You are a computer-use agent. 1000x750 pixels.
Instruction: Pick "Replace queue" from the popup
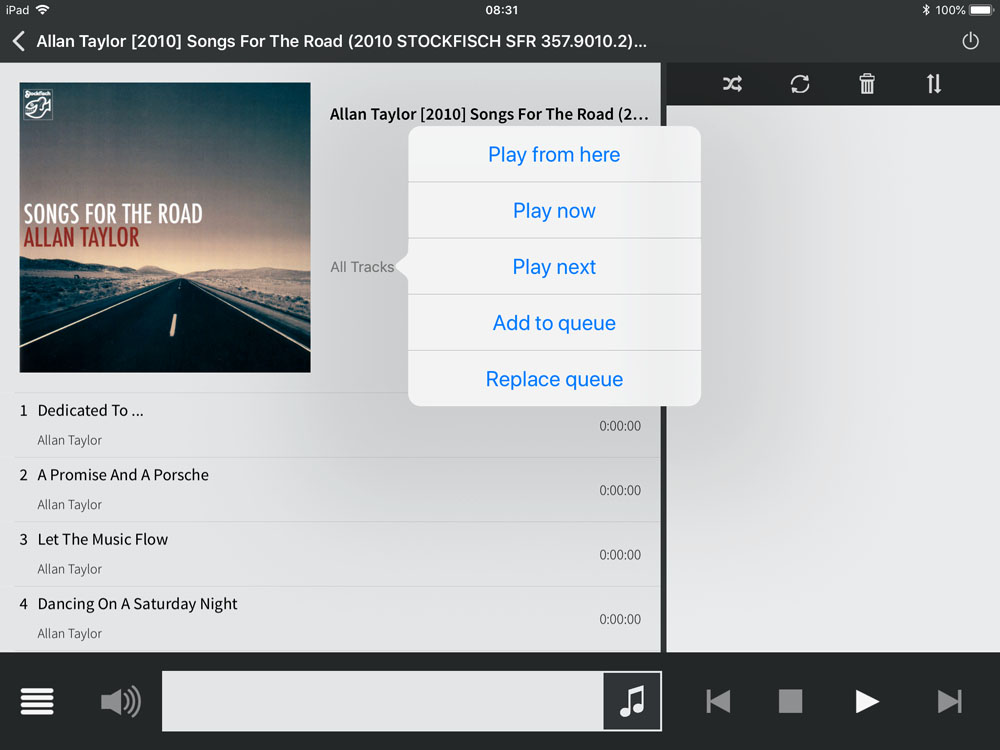coord(554,379)
